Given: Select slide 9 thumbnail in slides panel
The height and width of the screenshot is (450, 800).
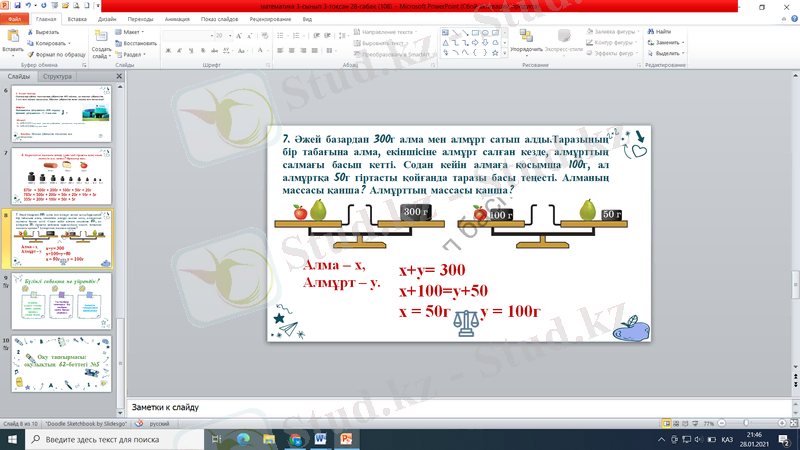Looking at the screenshot, I should (63, 302).
